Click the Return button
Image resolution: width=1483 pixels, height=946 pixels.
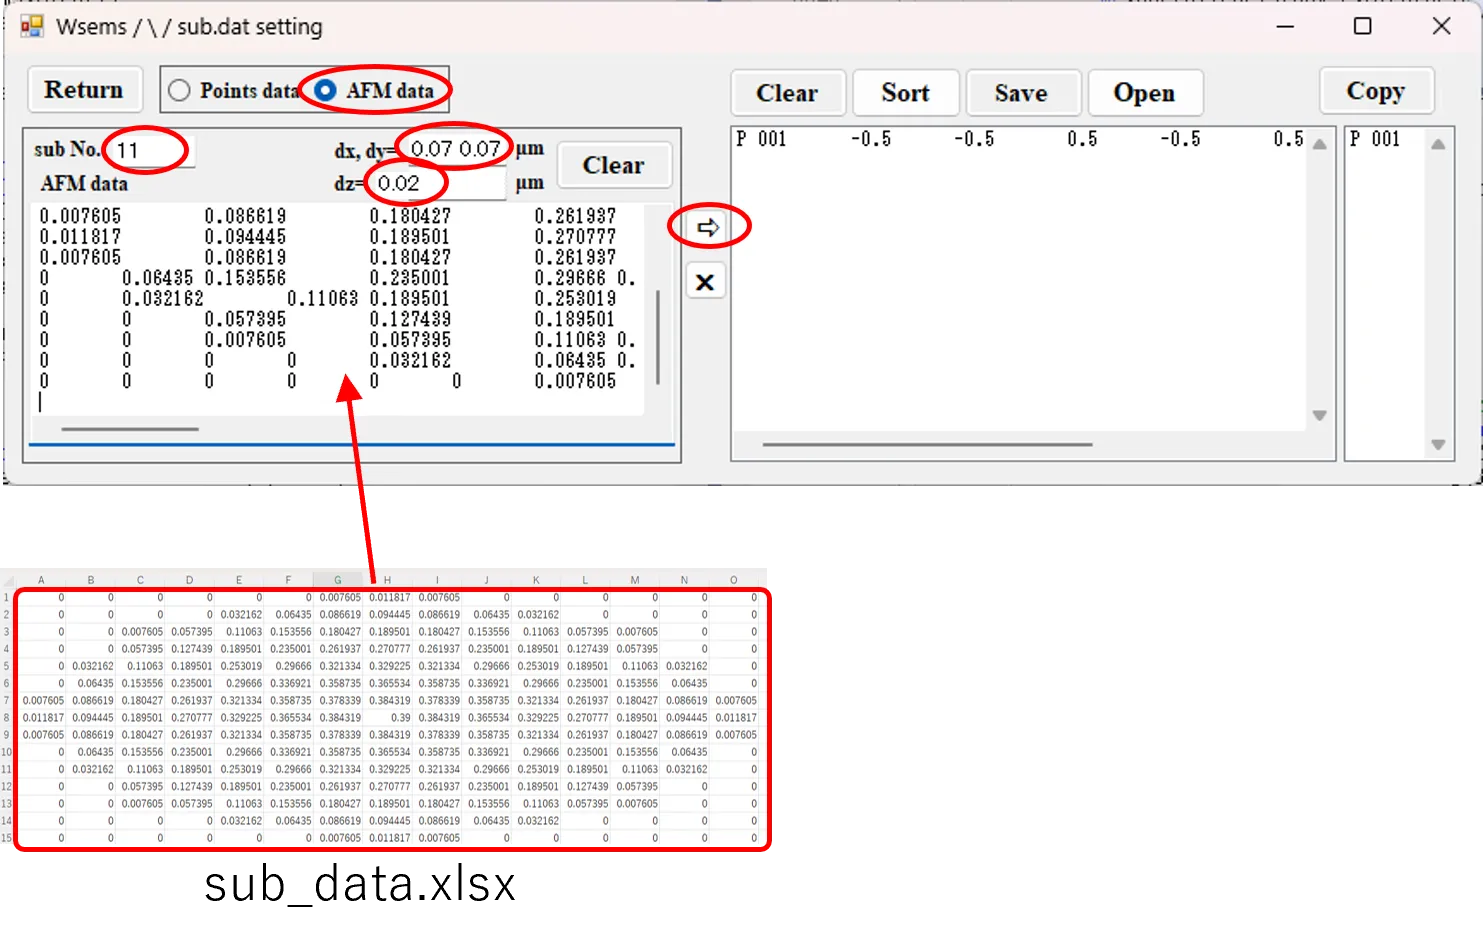click(84, 90)
